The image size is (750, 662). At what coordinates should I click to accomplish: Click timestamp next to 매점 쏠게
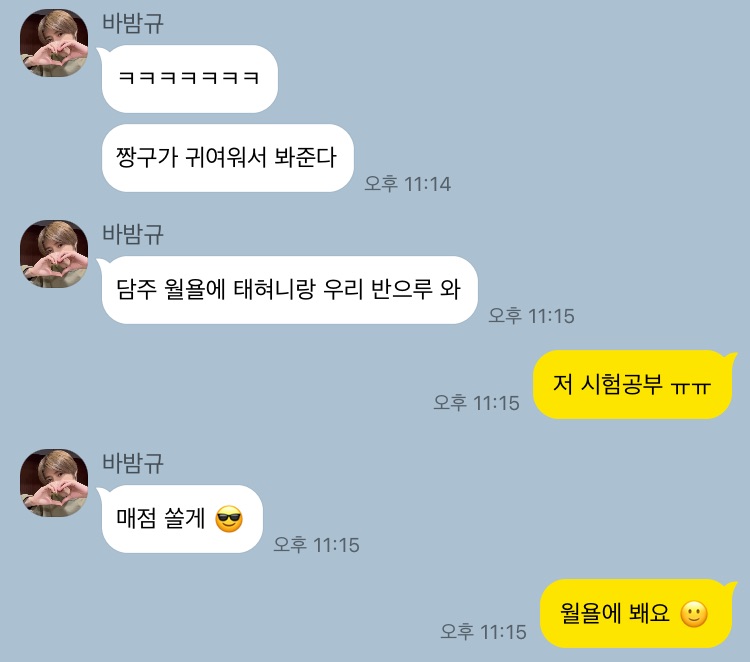(316, 545)
